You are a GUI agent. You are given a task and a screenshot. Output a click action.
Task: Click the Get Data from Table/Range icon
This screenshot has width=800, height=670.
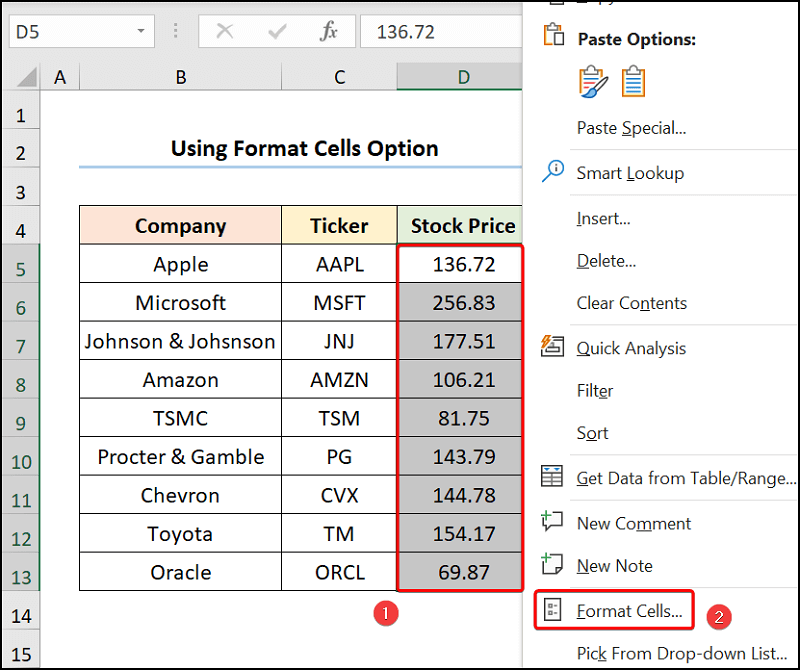[x=552, y=477]
